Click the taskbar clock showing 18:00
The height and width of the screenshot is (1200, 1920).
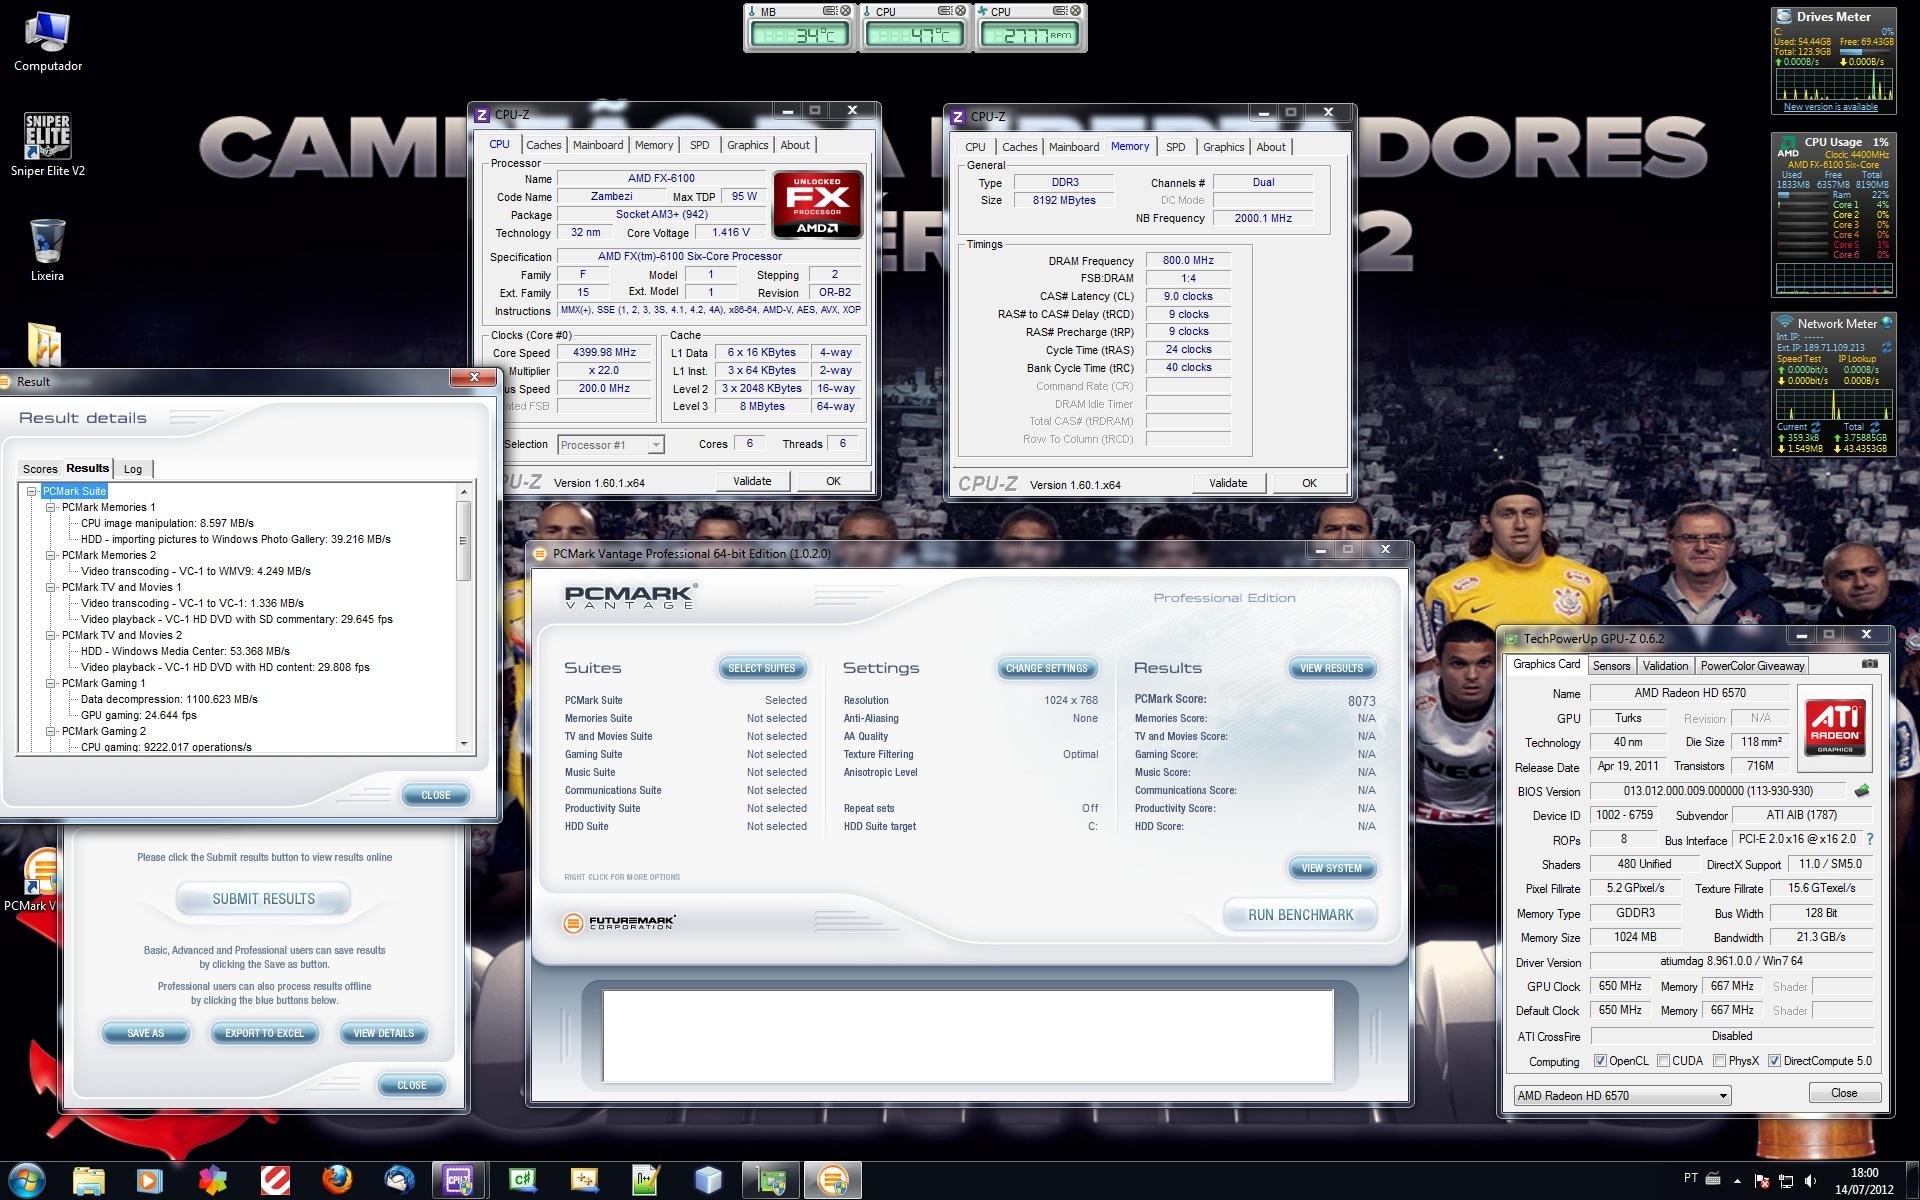[1864, 1181]
